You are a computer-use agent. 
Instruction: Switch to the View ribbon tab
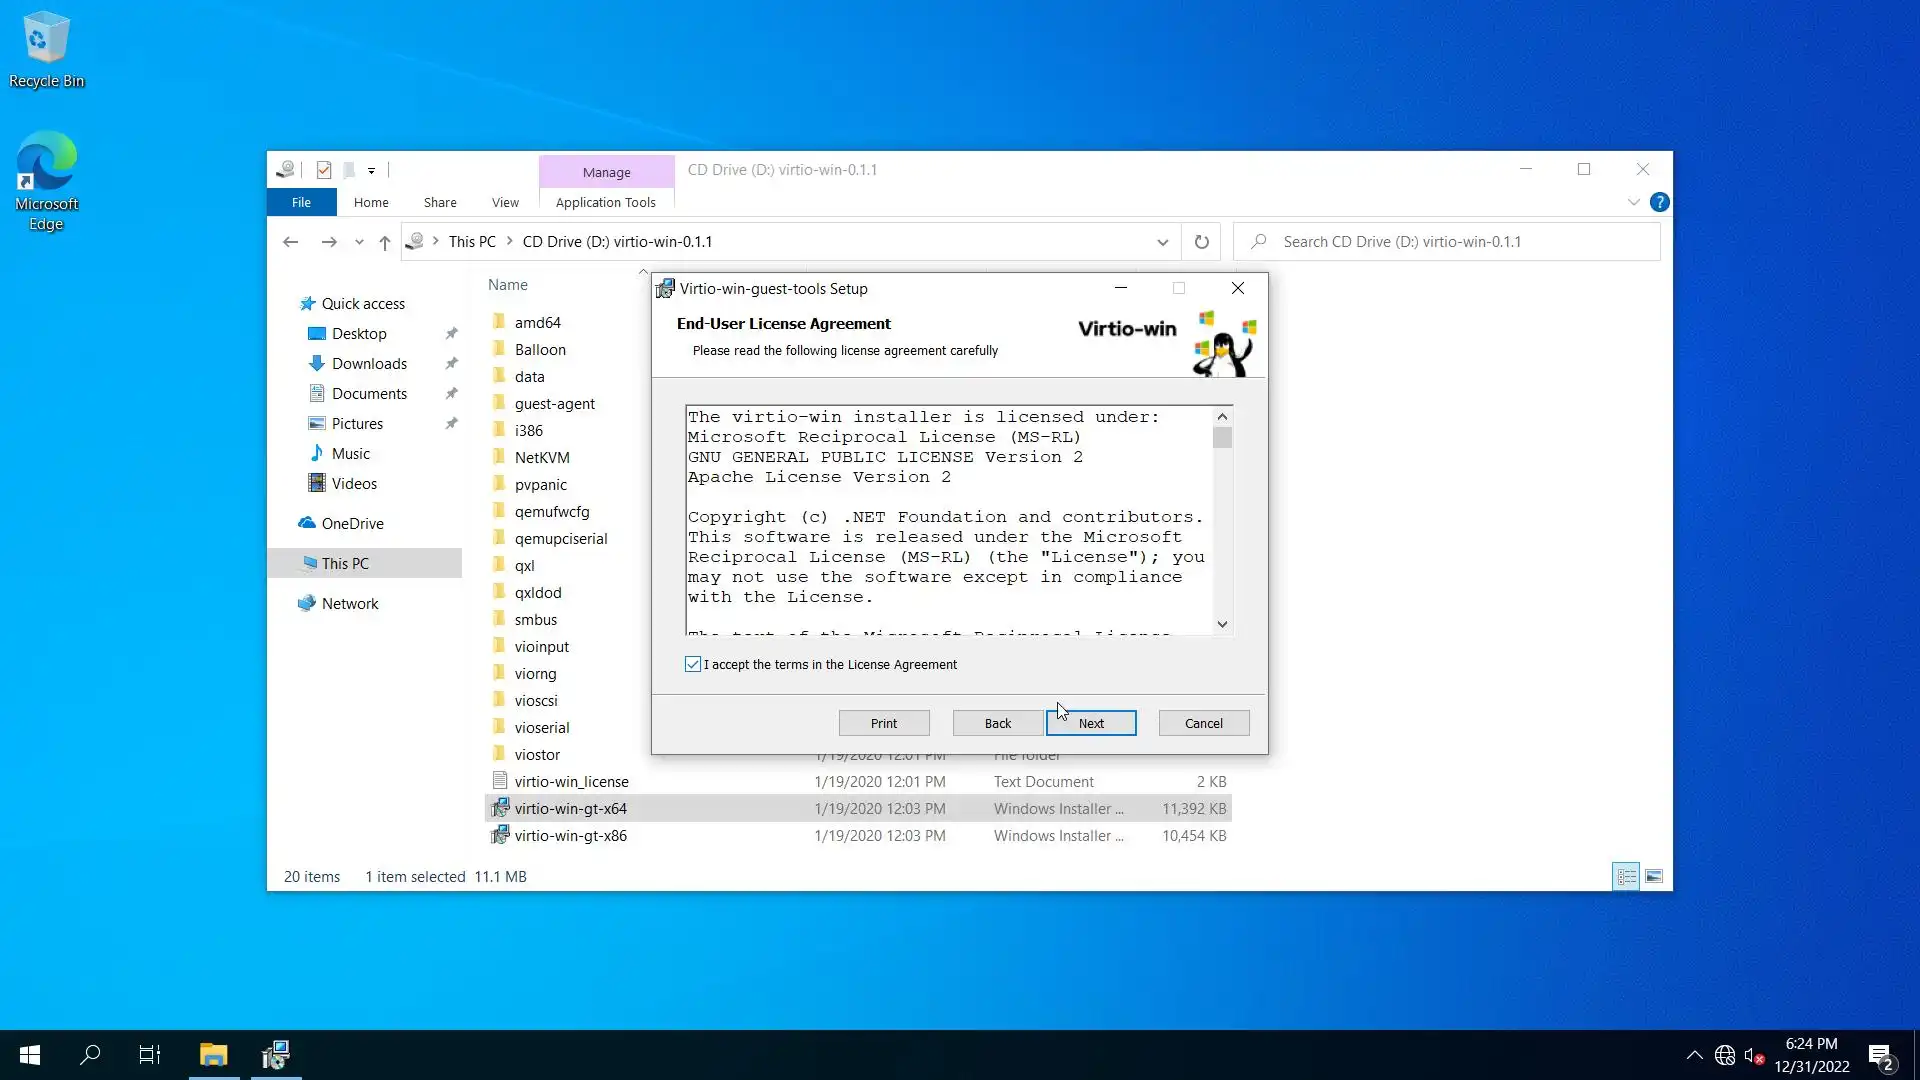pos(505,202)
